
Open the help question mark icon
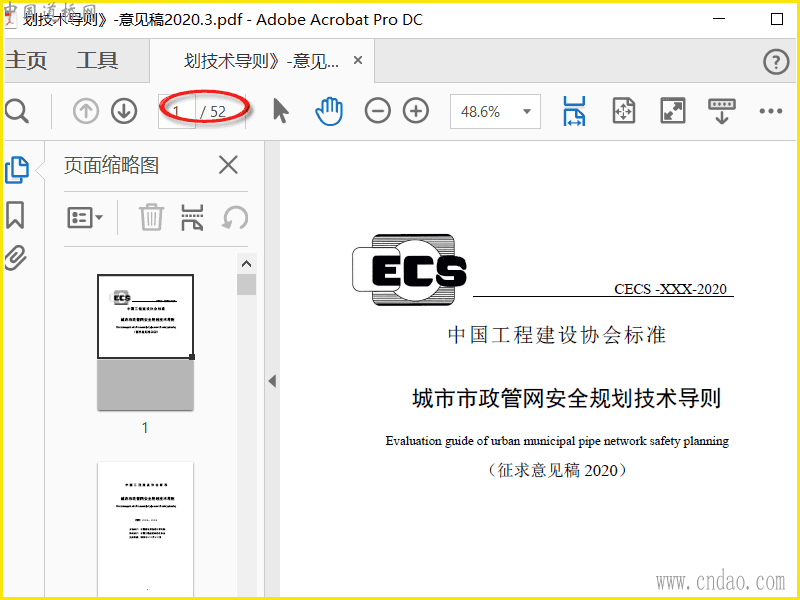pos(776,62)
